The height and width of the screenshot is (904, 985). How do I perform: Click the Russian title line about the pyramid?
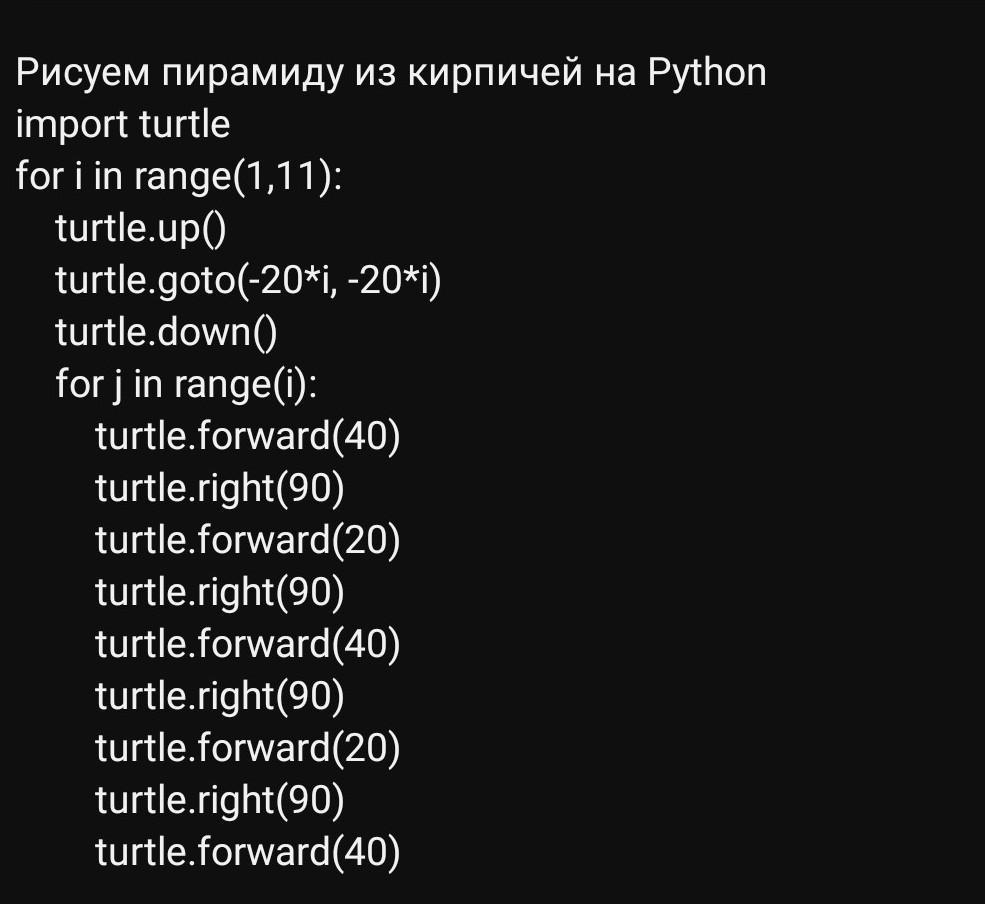(391, 73)
